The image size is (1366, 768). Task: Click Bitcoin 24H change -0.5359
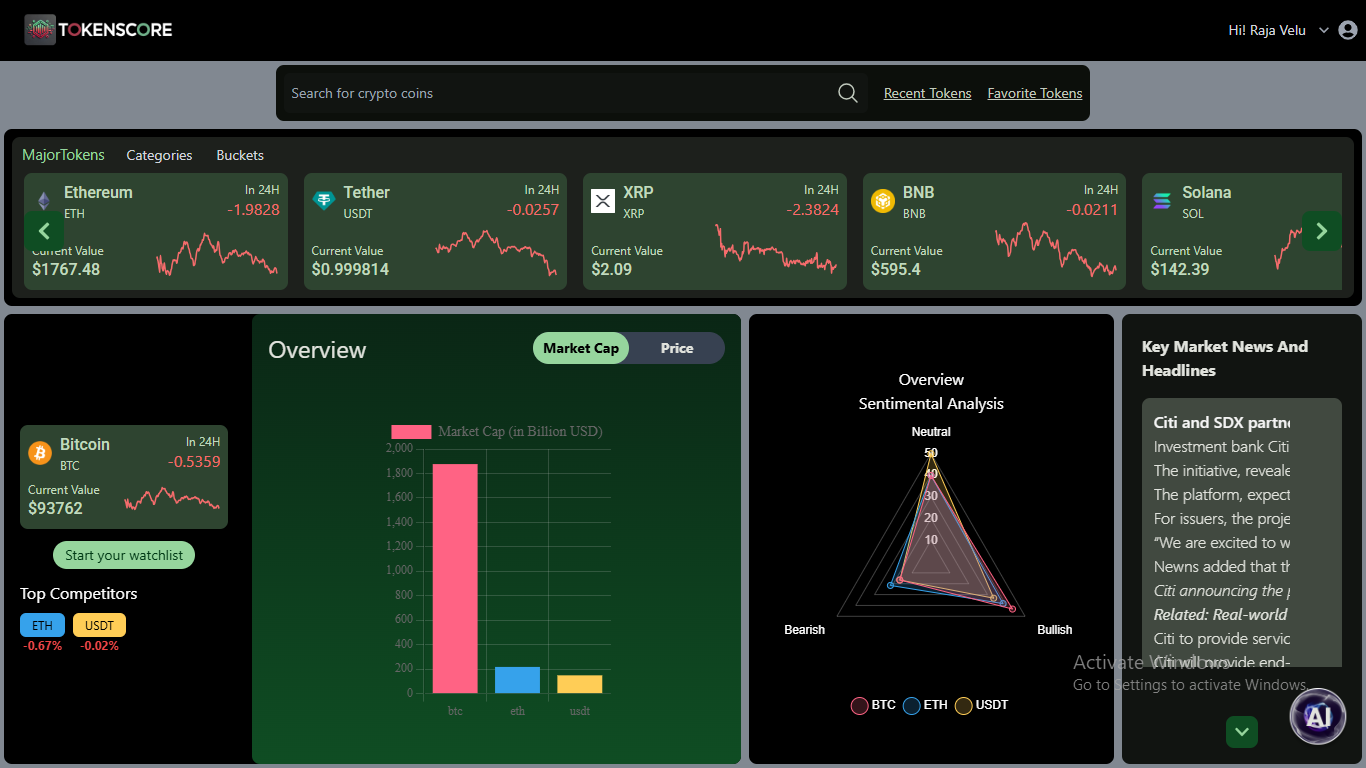[194, 461]
